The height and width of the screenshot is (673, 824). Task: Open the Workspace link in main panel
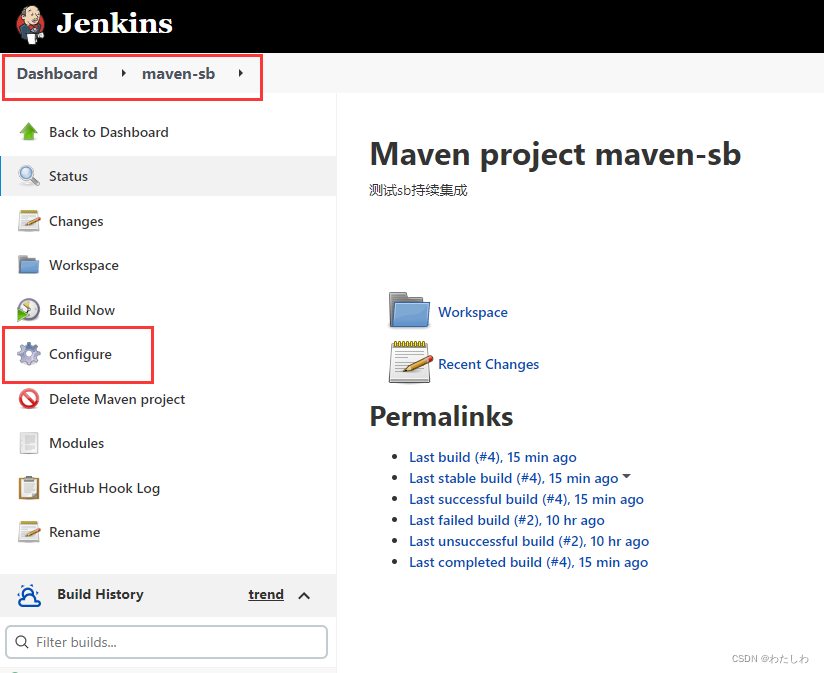(473, 312)
